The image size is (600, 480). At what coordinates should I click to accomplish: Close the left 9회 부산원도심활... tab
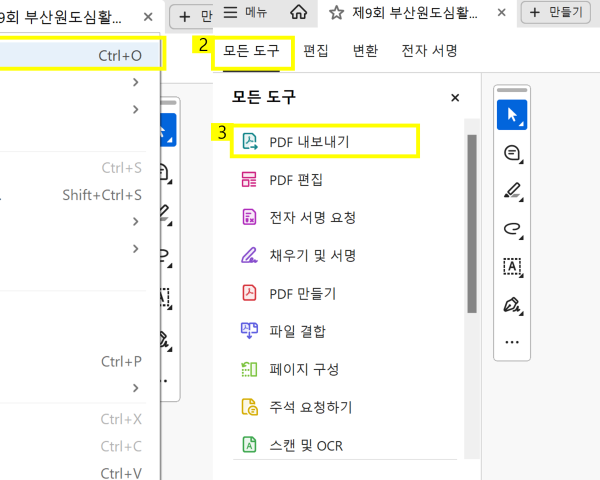(148, 17)
